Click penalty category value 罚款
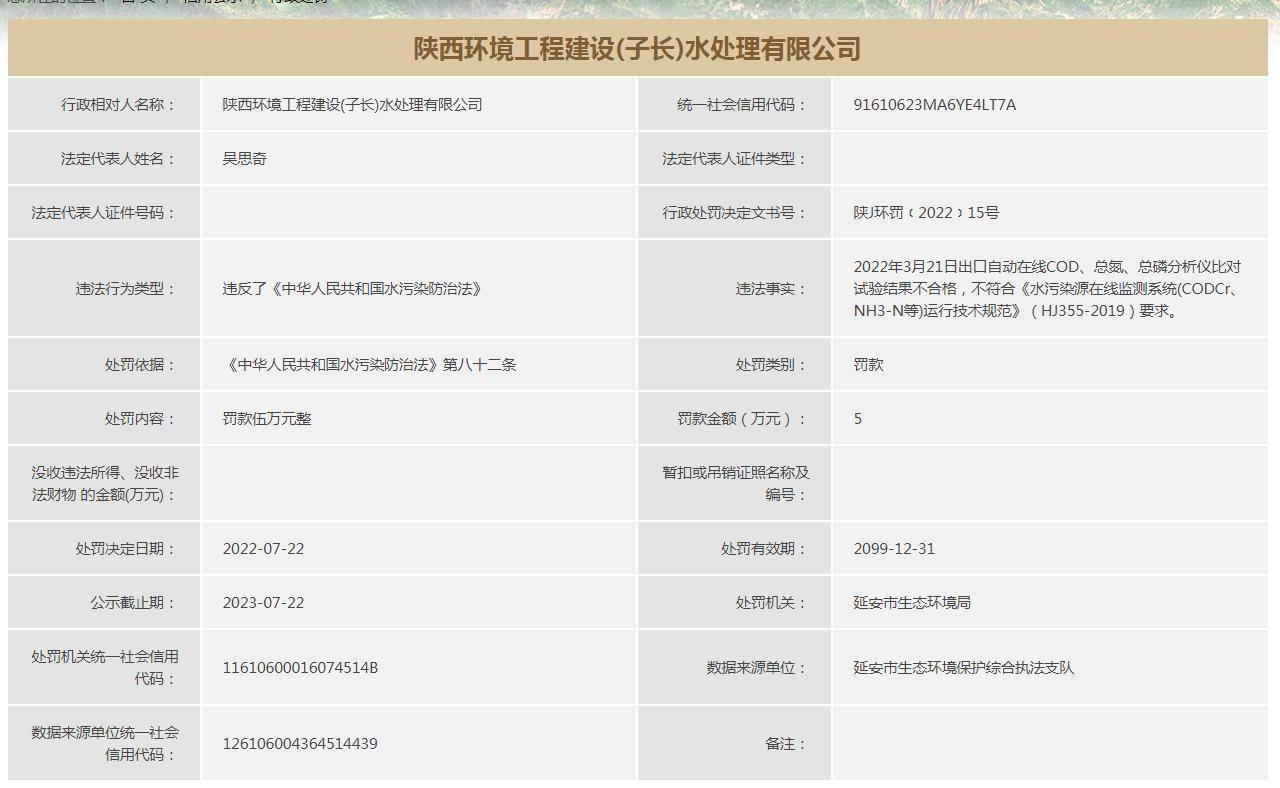 (868, 364)
